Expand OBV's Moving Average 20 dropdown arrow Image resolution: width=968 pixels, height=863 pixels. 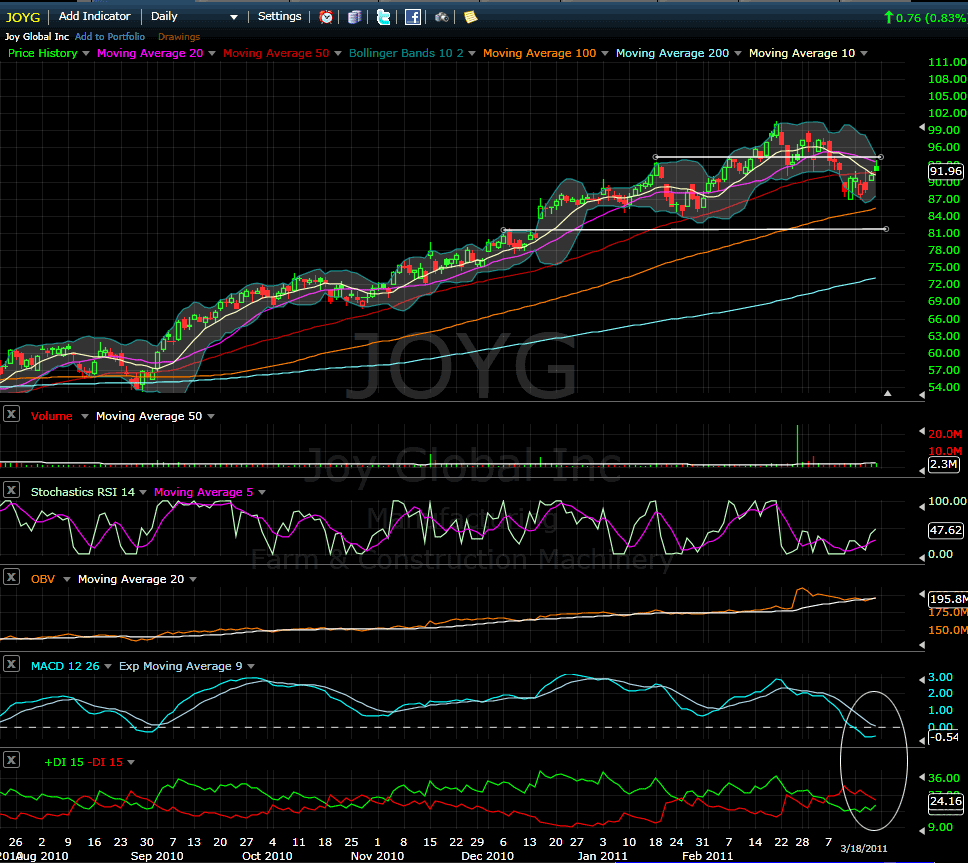coord(193,580)
